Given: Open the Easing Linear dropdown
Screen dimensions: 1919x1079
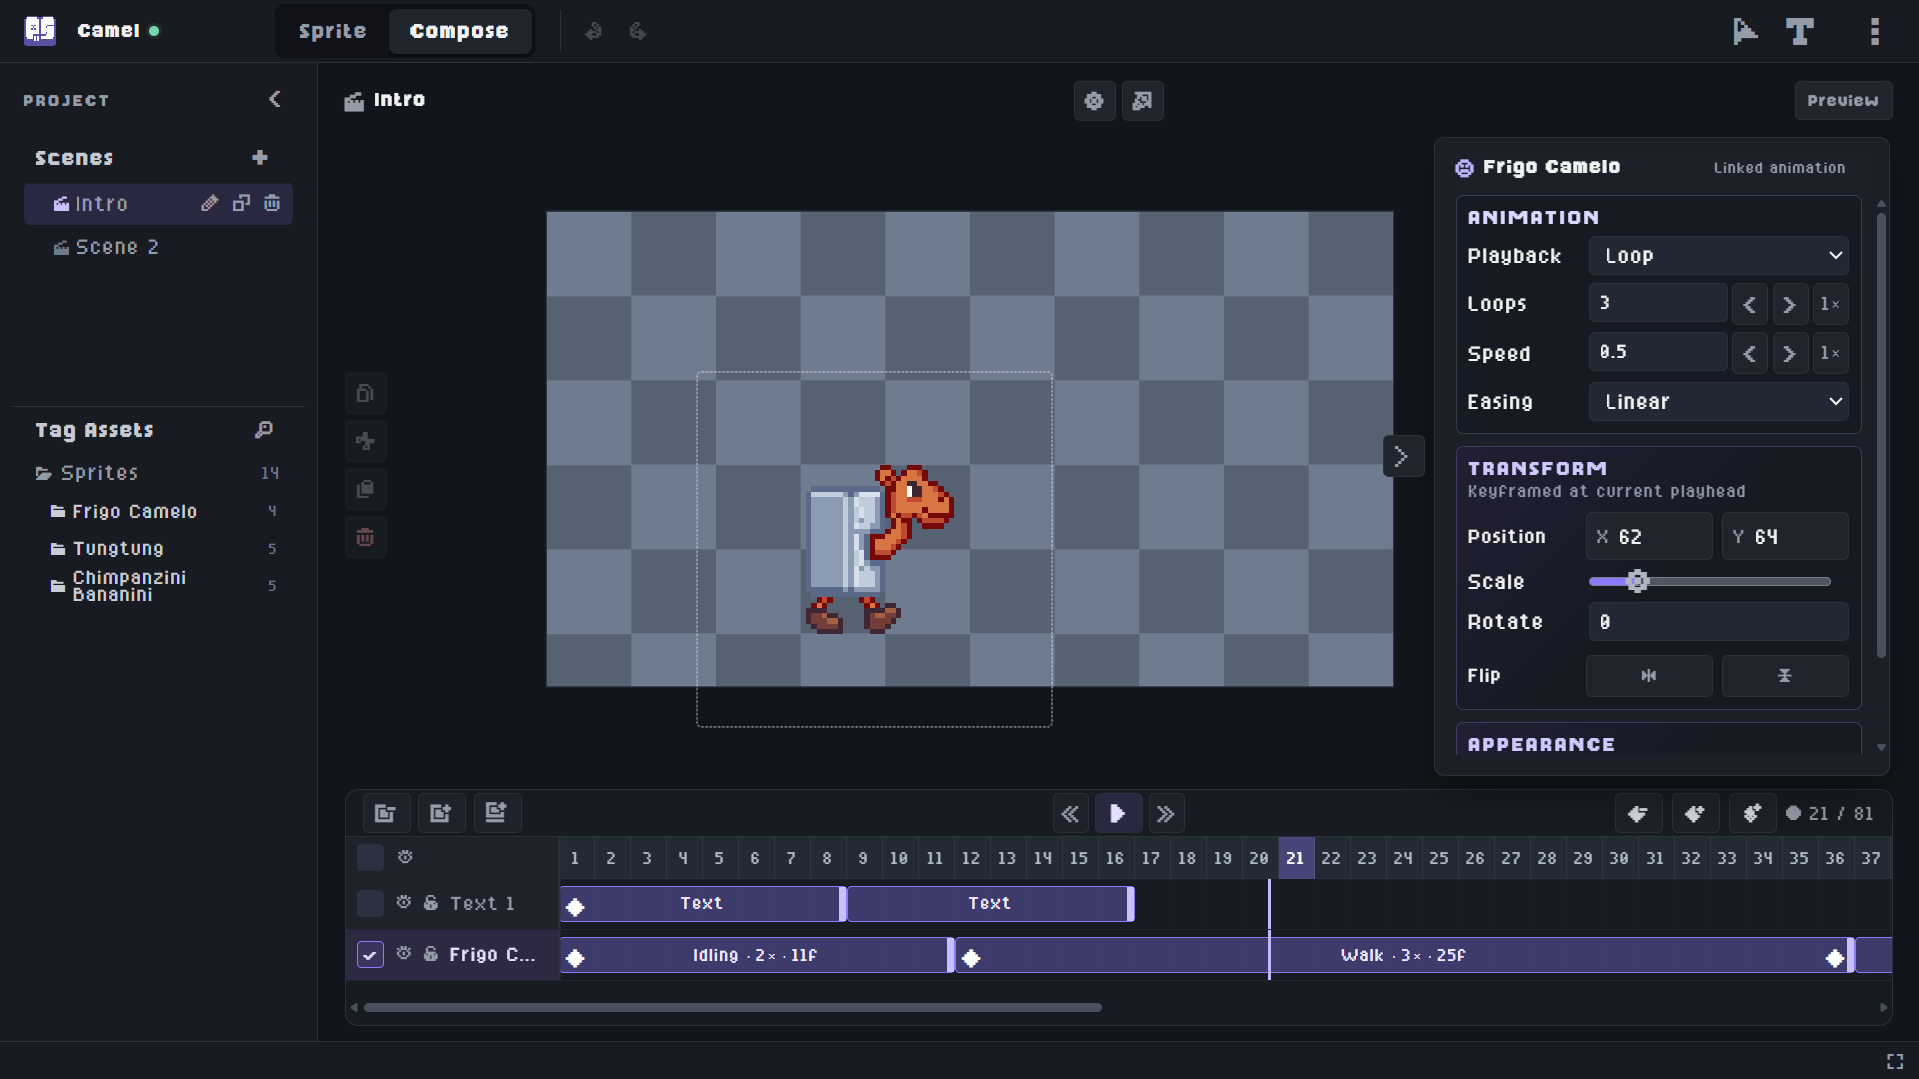Looking at the screenshot, I should (x=1719, y=402).
